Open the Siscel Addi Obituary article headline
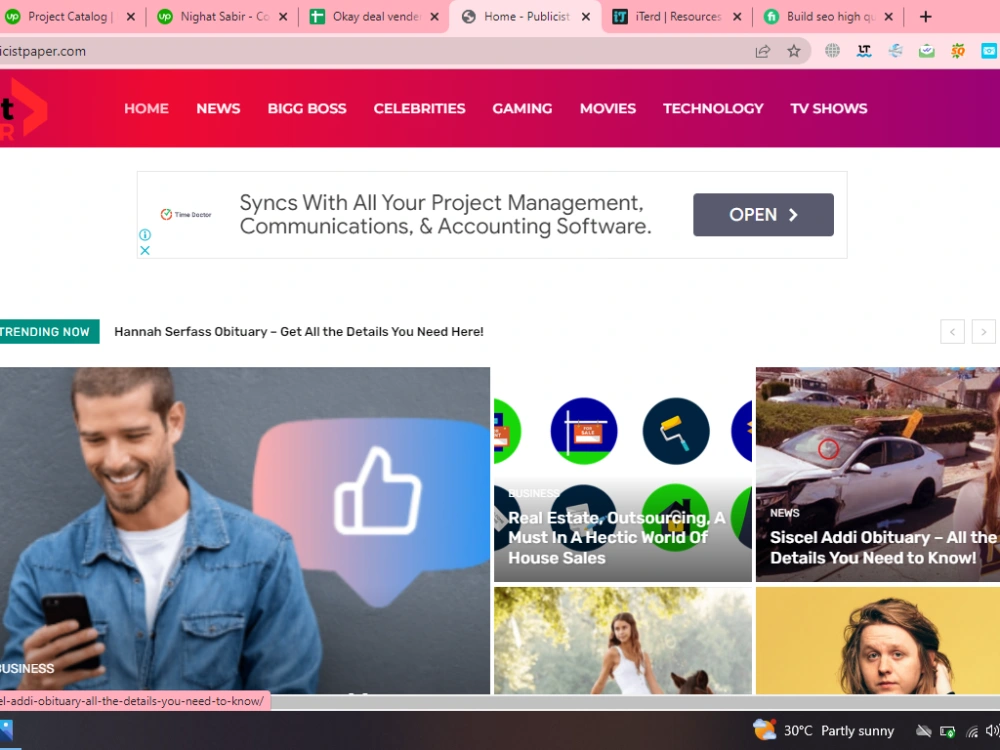This screenshot has height=750, width=1000. point(883,547)
